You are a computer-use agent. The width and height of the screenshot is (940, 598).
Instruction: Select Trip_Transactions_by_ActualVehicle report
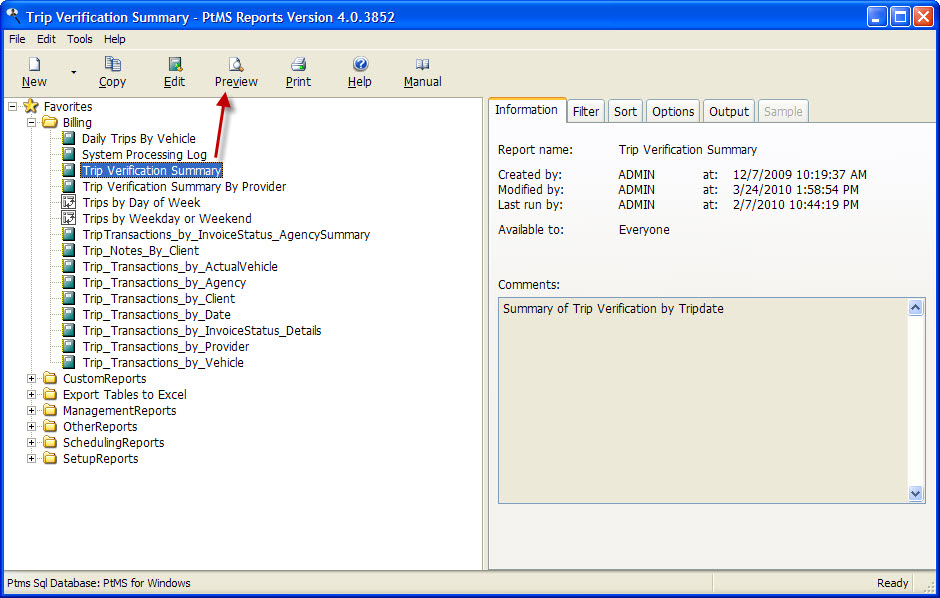(x=180, y=267)
